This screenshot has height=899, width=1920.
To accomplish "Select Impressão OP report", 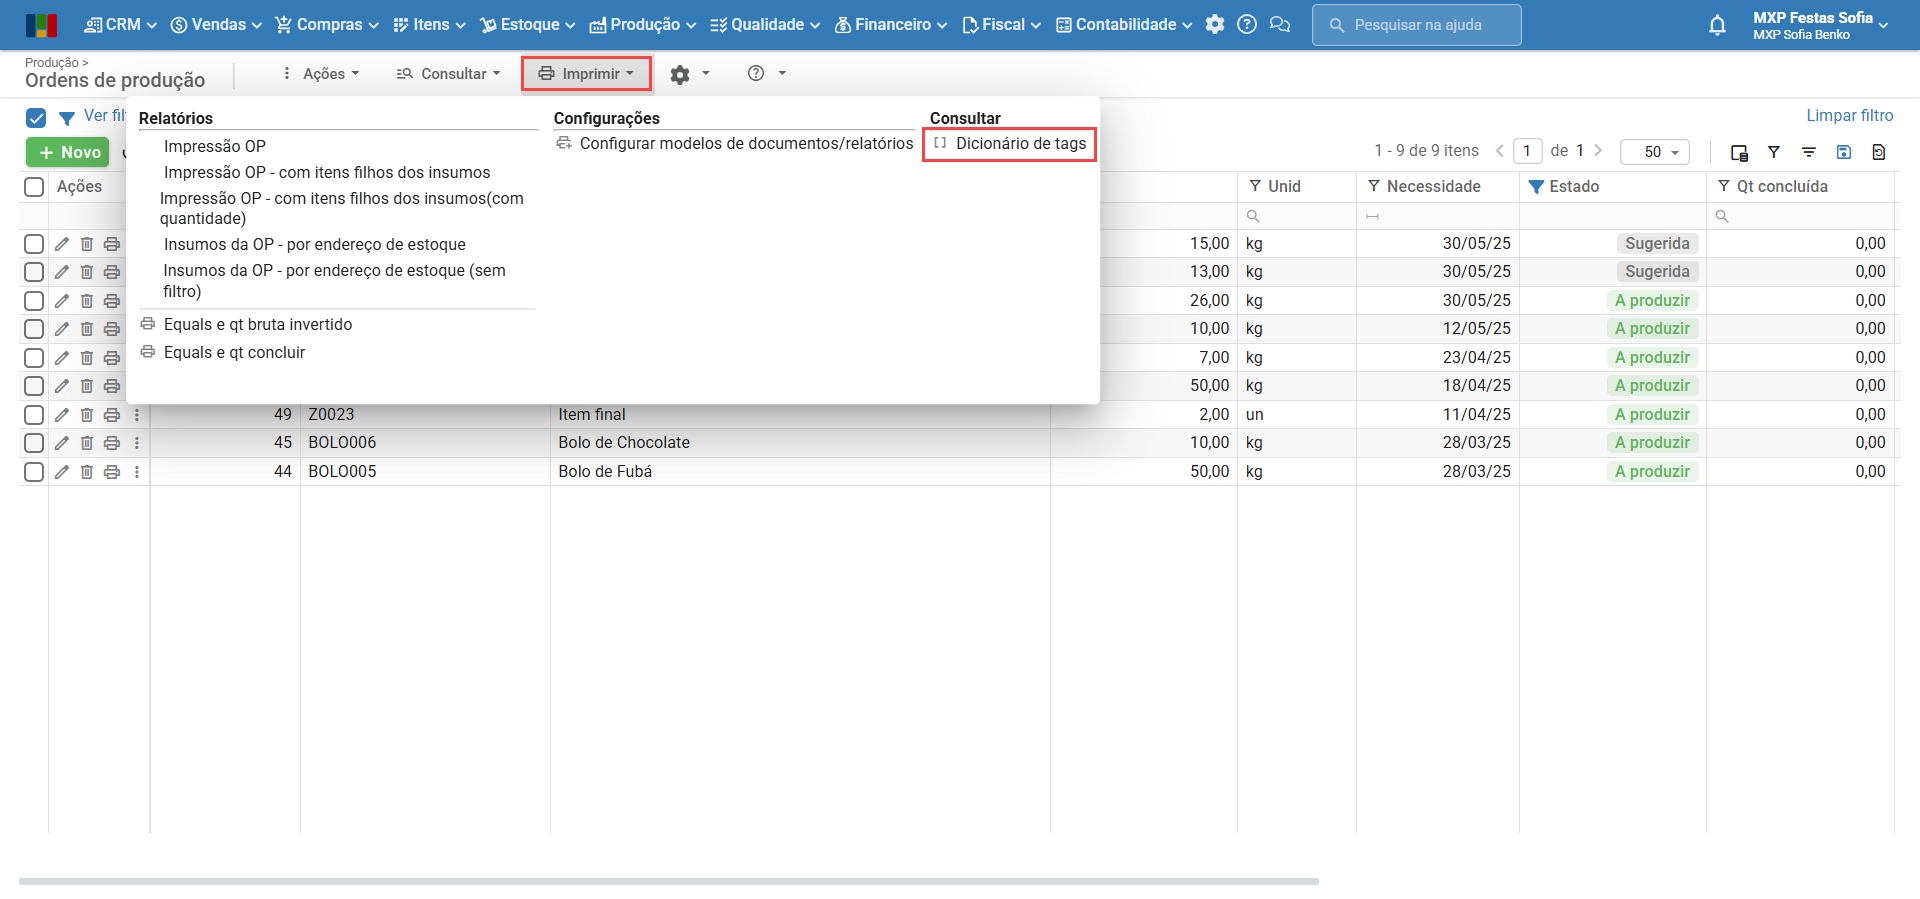I will click(215, 146).
